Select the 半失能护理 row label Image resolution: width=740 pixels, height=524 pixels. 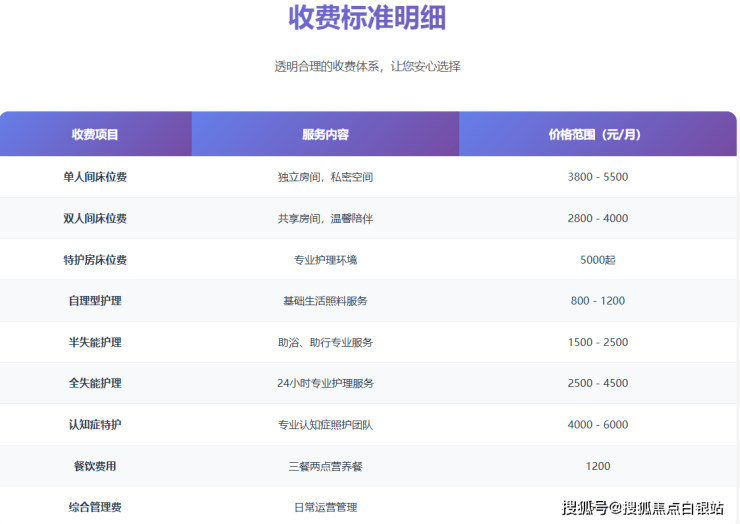point(95,342)
